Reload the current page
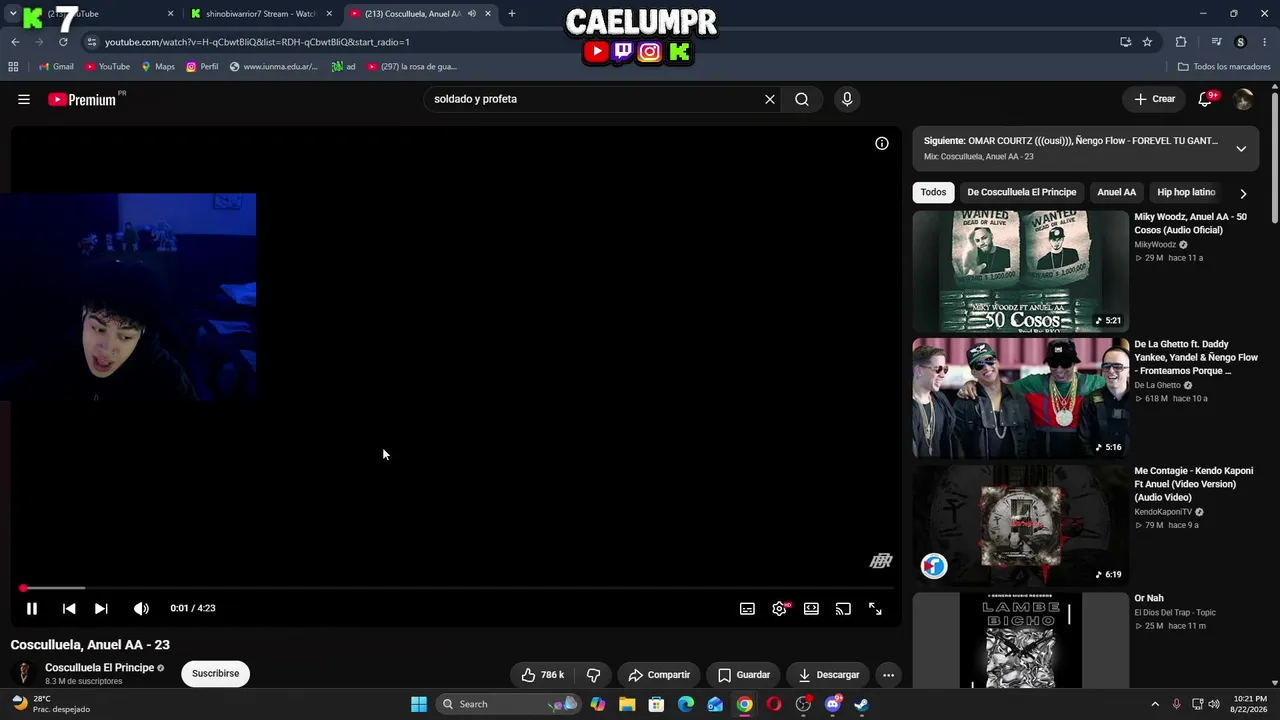Screen dimensions: 1280x720 point(63,42)
